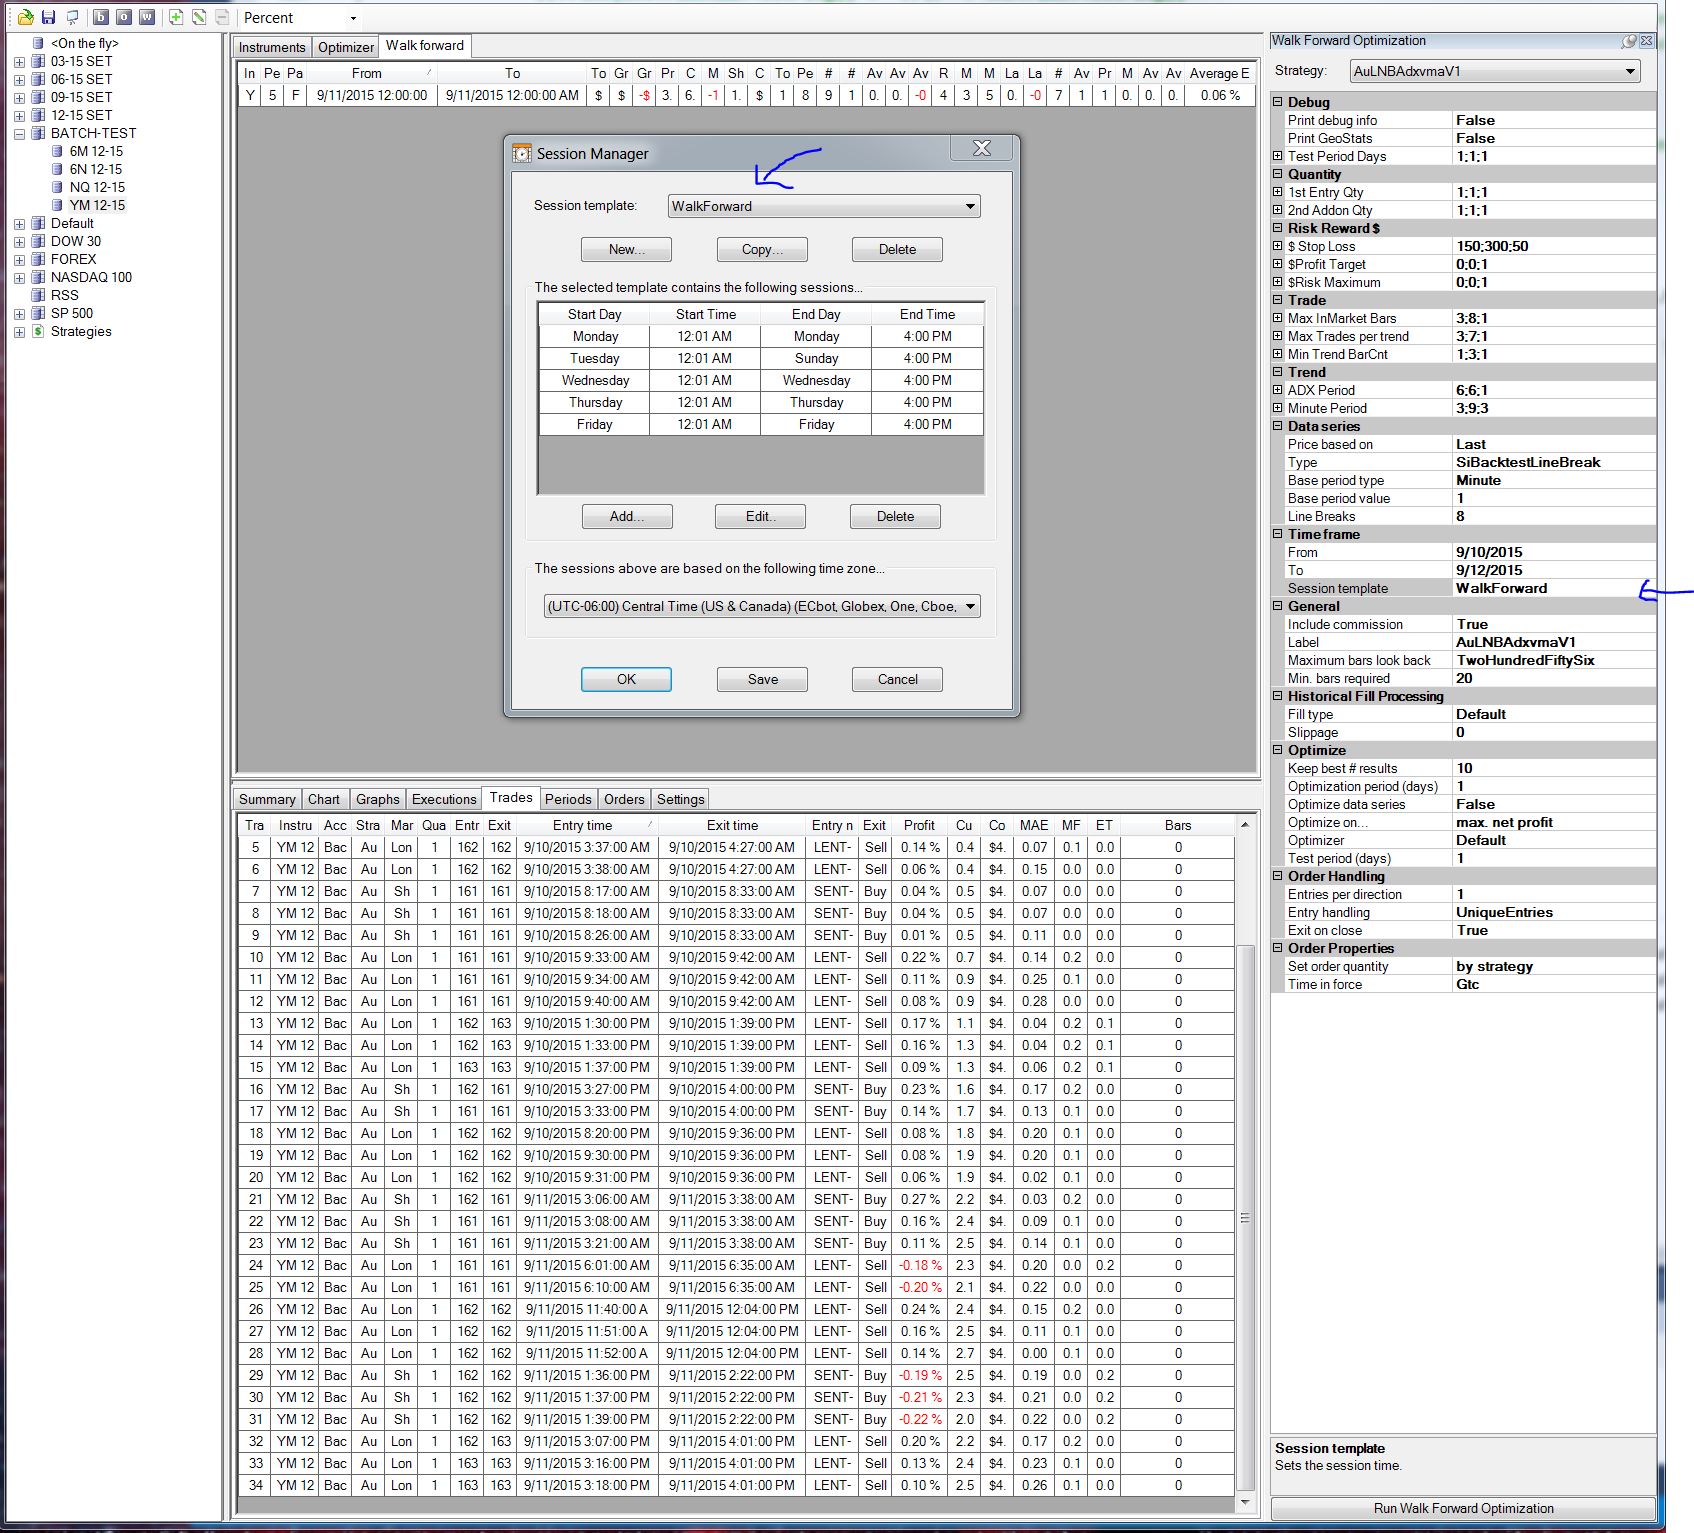Image resolution: width=1694 pixels, height=1533 pixels.
Task: Pin the Walk Forward Optimization panel
Action: click(x=1630, y=41)
